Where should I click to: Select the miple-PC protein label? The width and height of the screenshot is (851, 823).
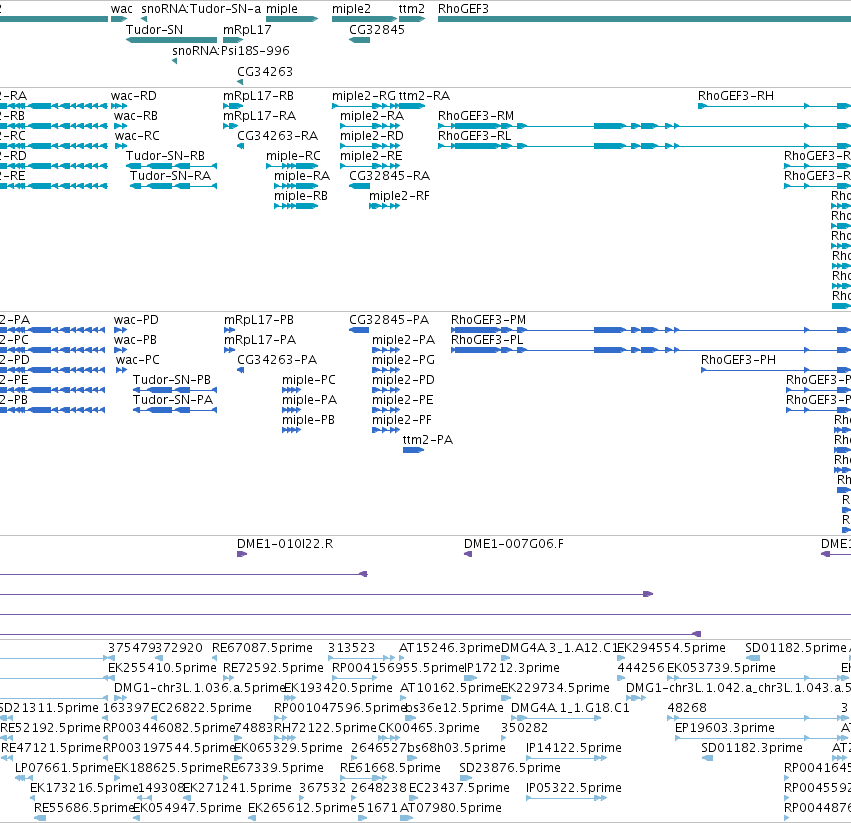pyautogui.click(x=309, y=380)
